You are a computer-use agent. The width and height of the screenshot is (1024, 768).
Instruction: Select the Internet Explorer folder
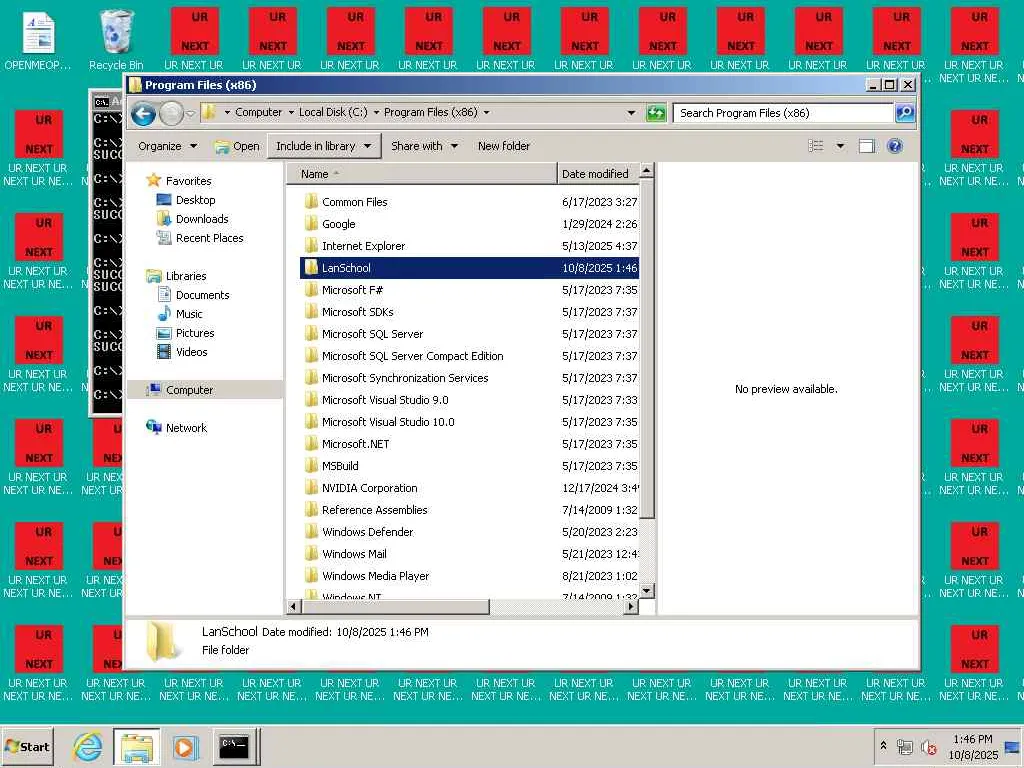tap(363, 246)
